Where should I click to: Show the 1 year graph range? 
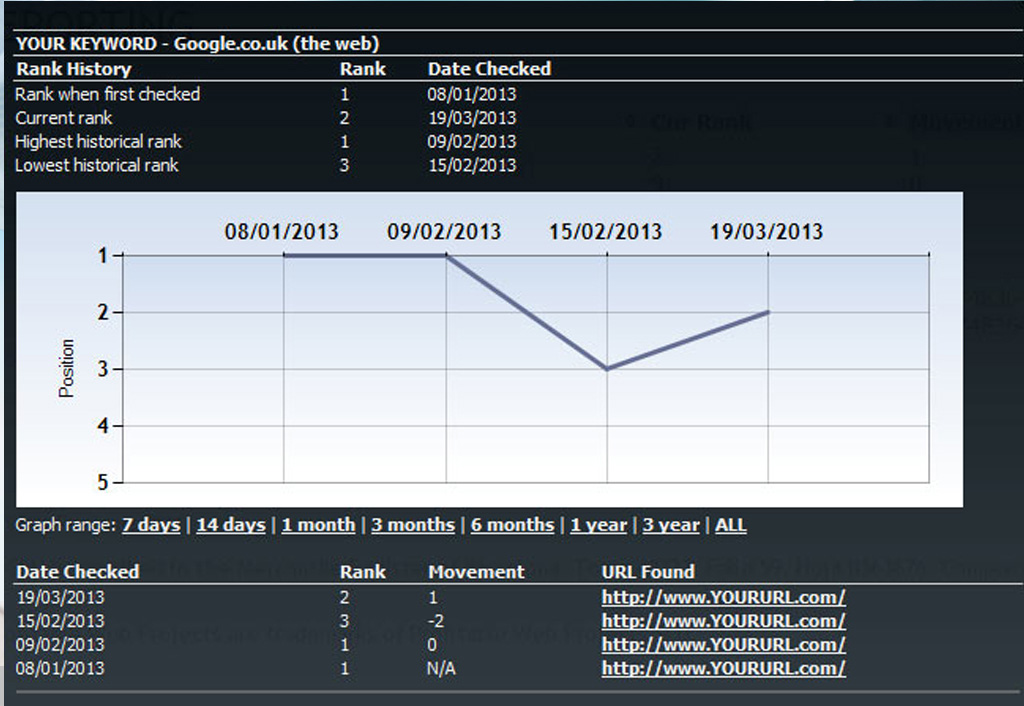(598, 525)
